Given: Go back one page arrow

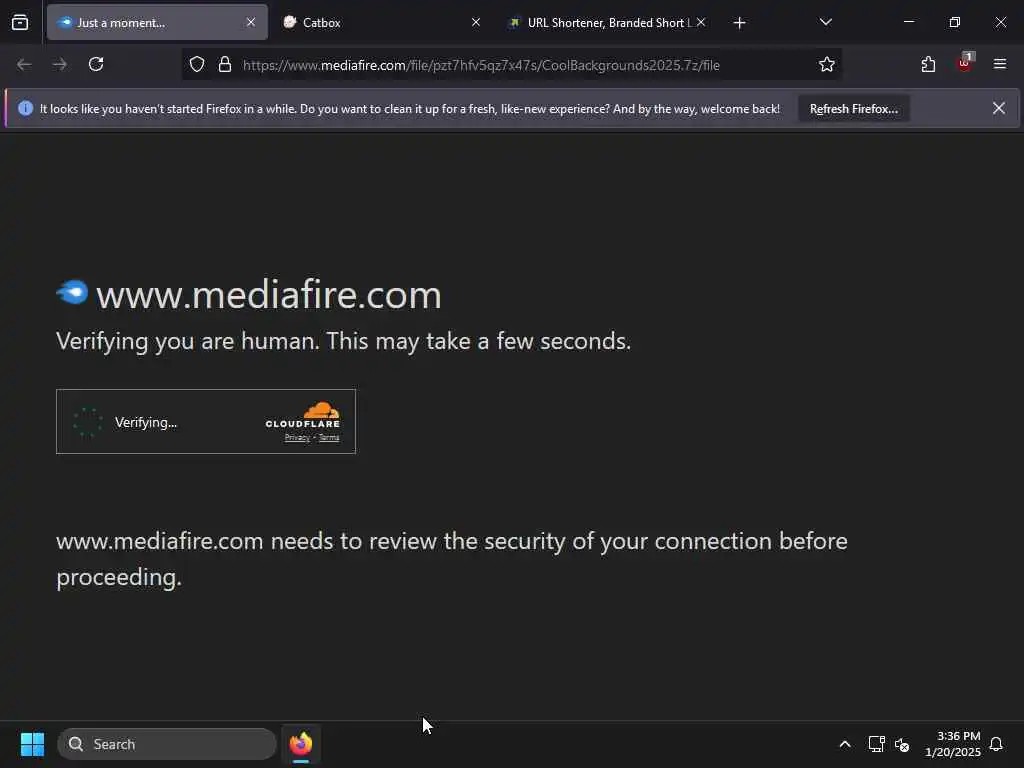Looking at the screenshot, I should tap(24, 65).
